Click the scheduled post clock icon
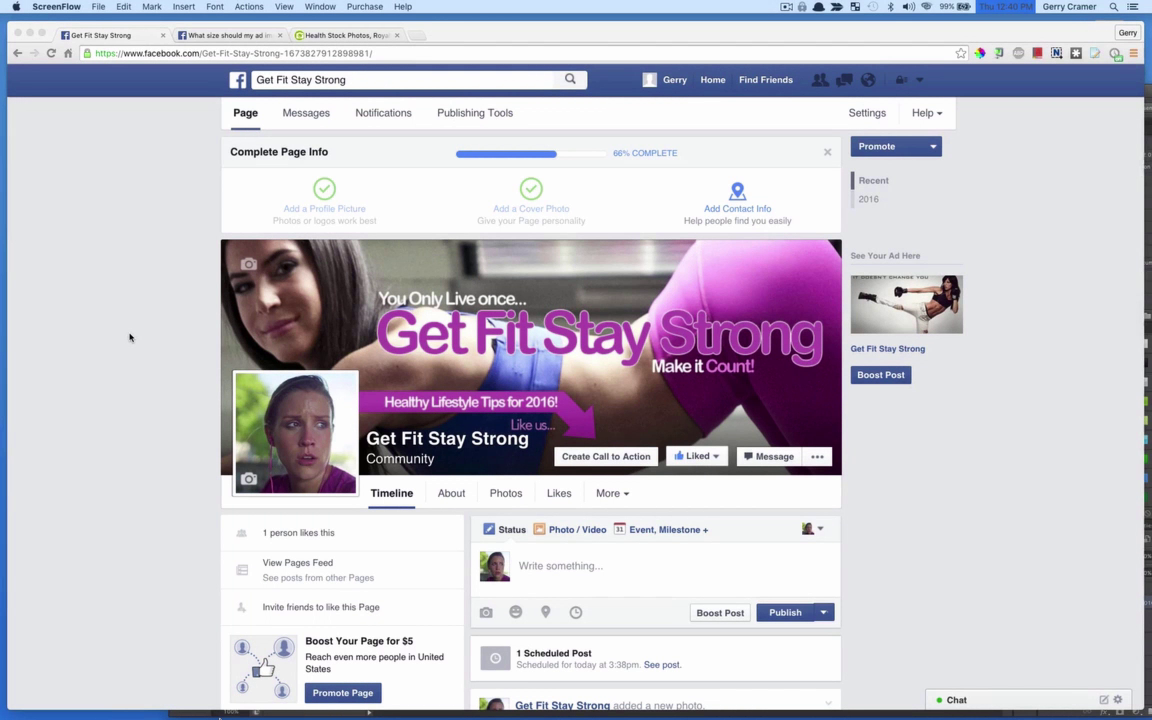 point(495,658)
